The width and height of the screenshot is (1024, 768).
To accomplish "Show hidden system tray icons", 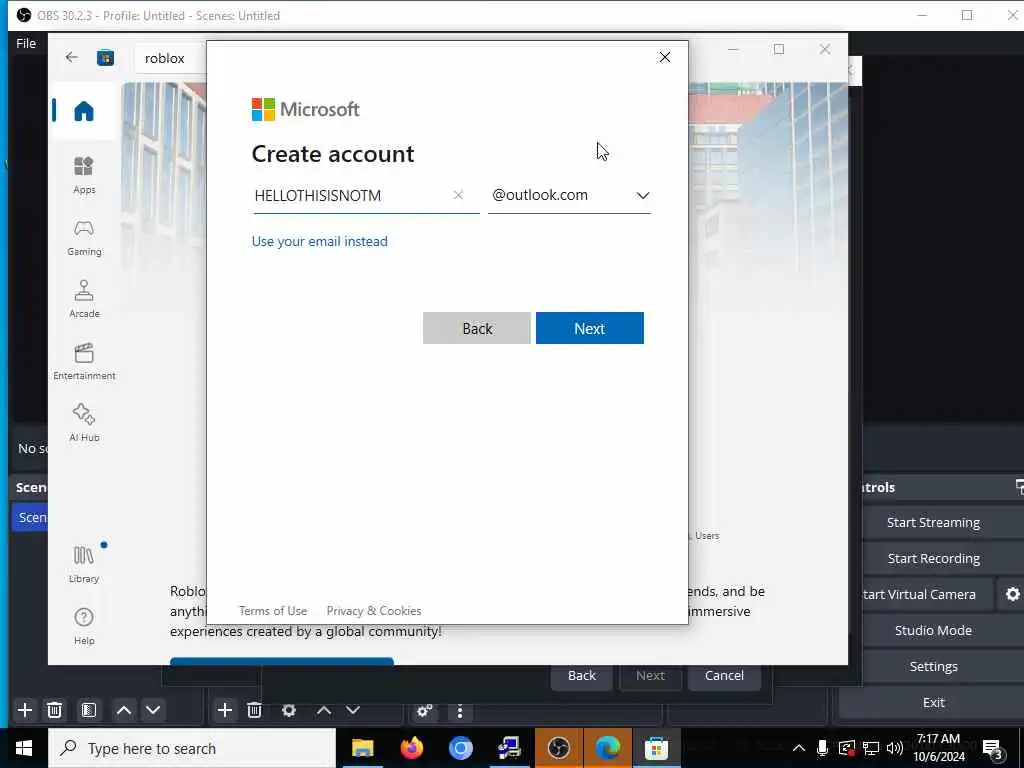I will click(798, 748).
